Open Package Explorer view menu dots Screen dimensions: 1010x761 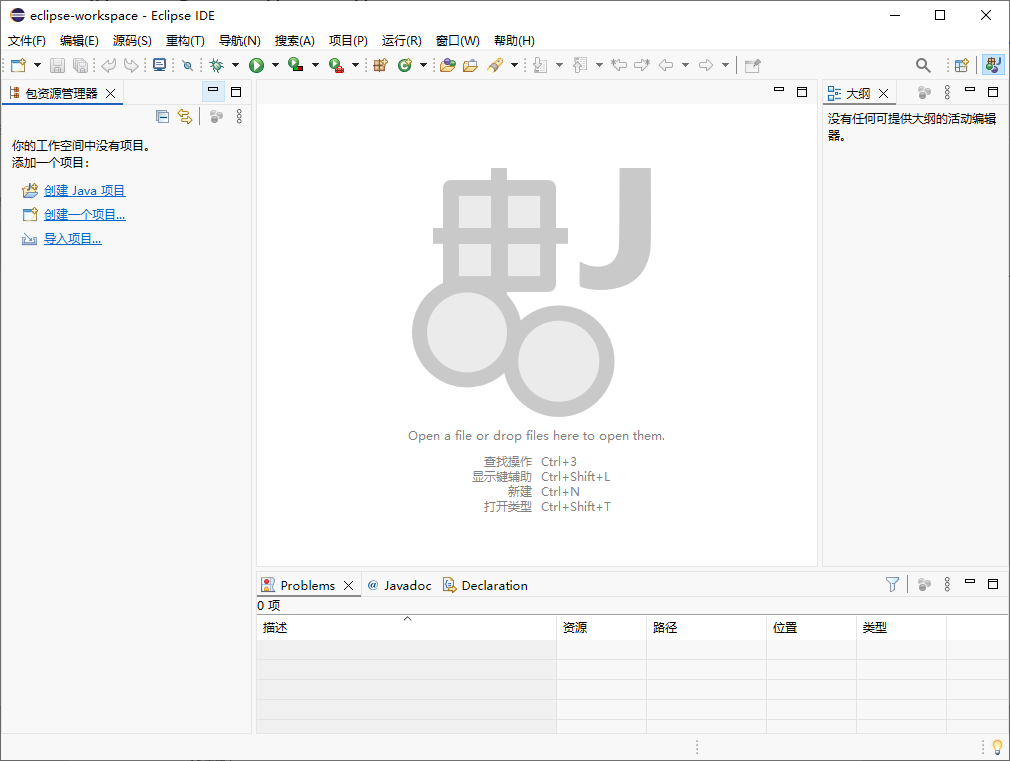[239, 116]
